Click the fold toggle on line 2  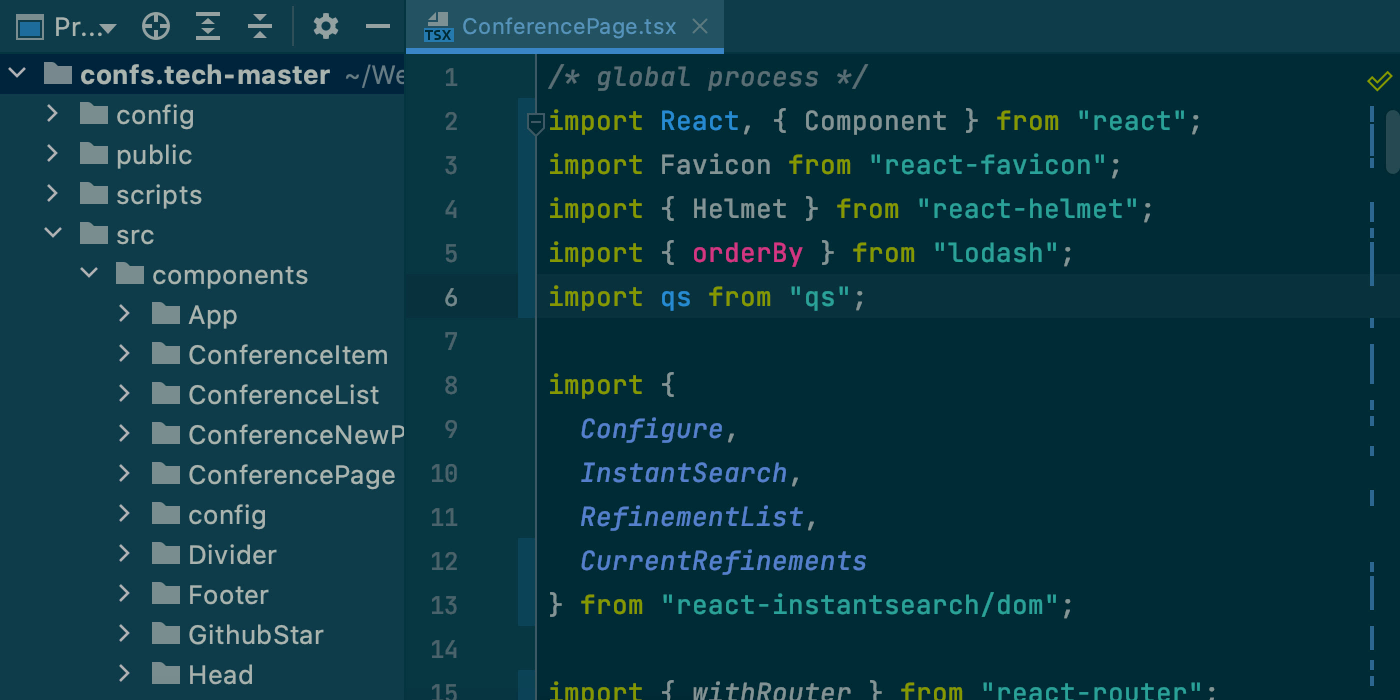pyautogui.click(x=535, y=122)
